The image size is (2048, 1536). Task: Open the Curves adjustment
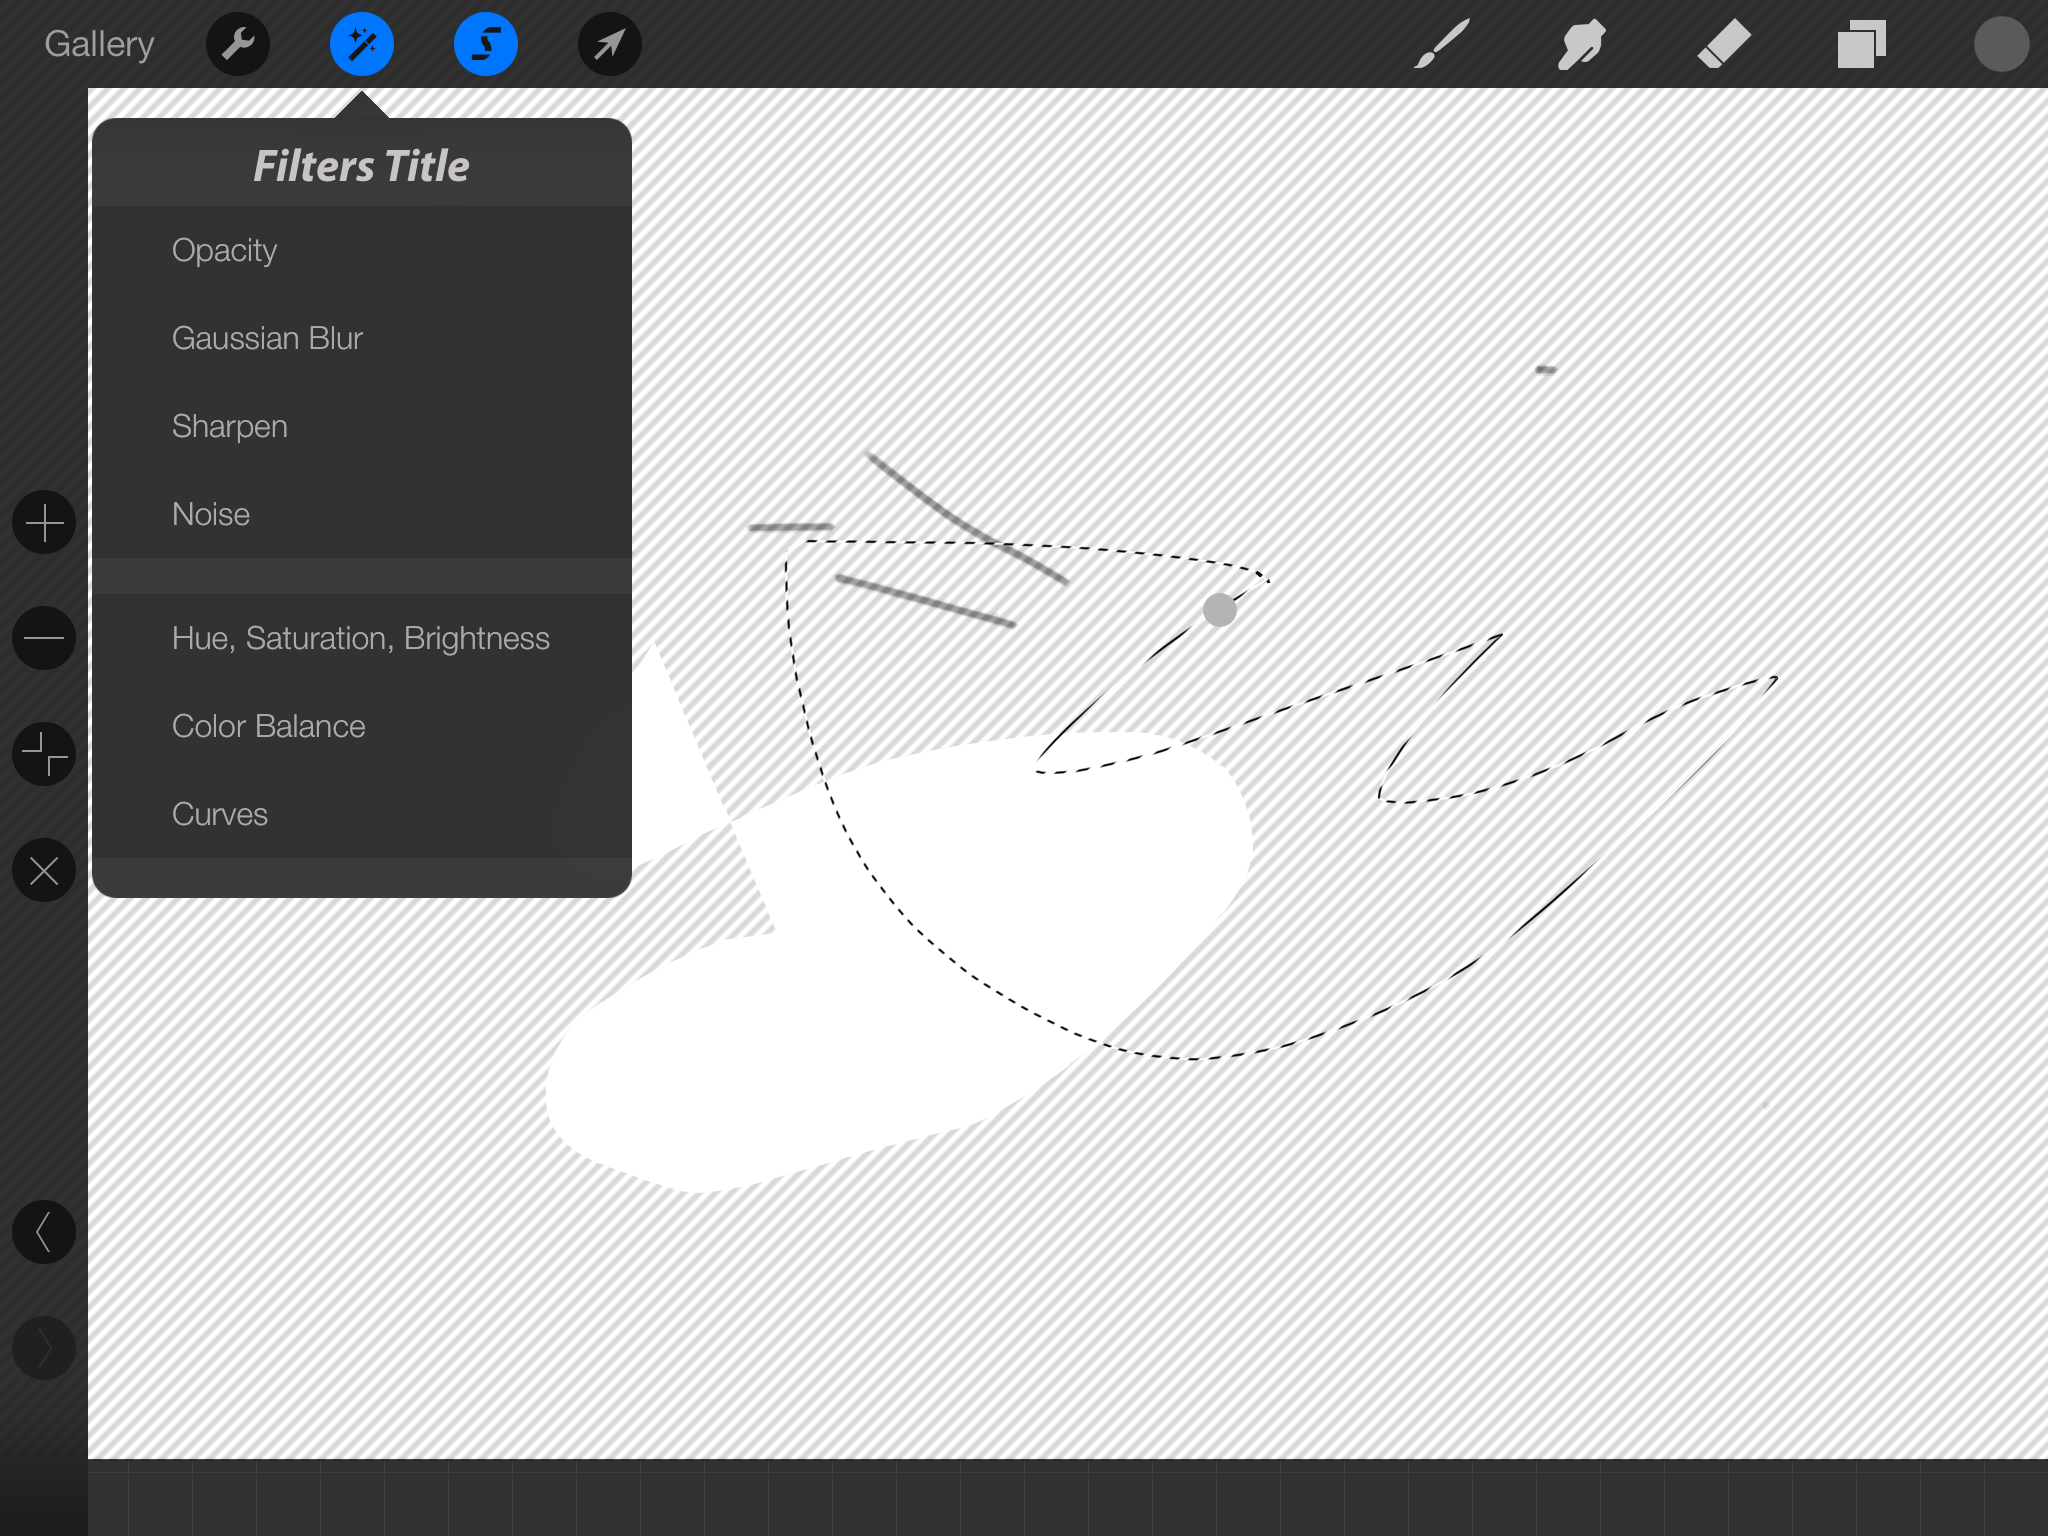(220, 814)
